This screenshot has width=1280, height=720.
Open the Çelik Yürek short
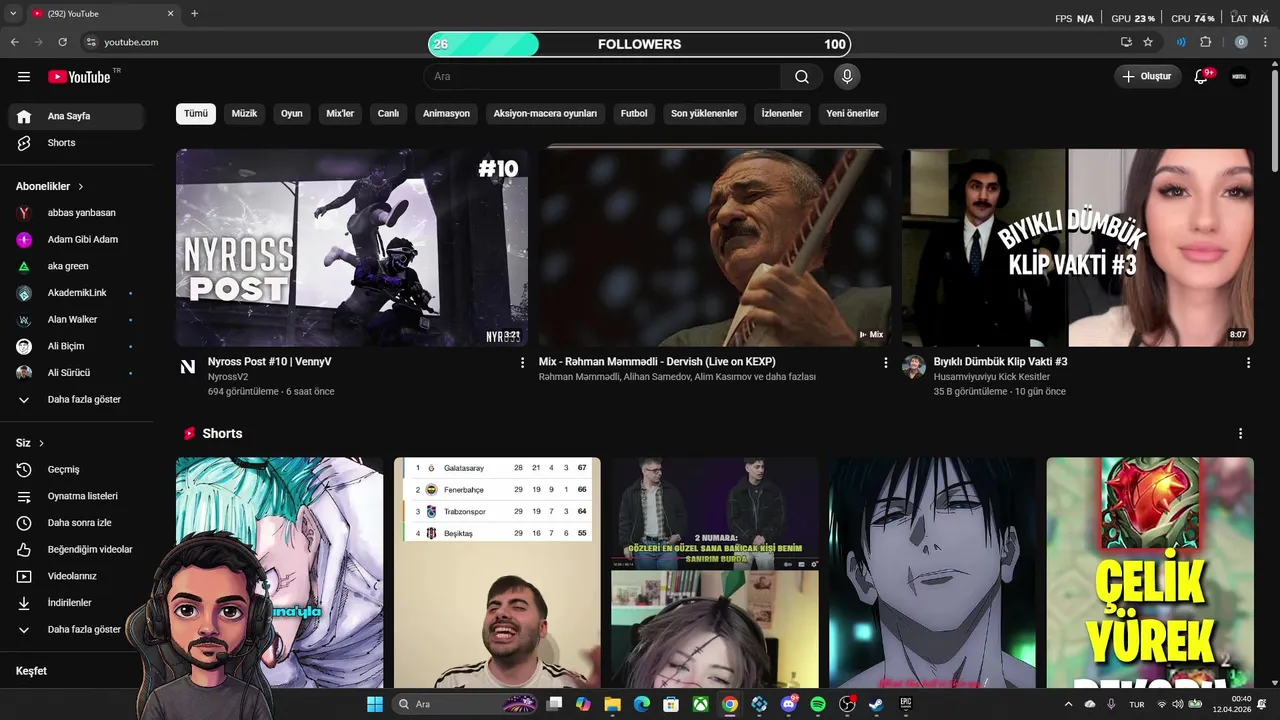tap(1150, 572)
